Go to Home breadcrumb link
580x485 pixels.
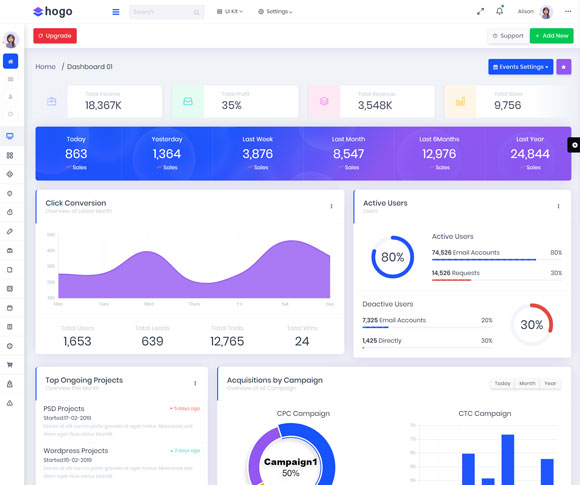pos(45,67)
